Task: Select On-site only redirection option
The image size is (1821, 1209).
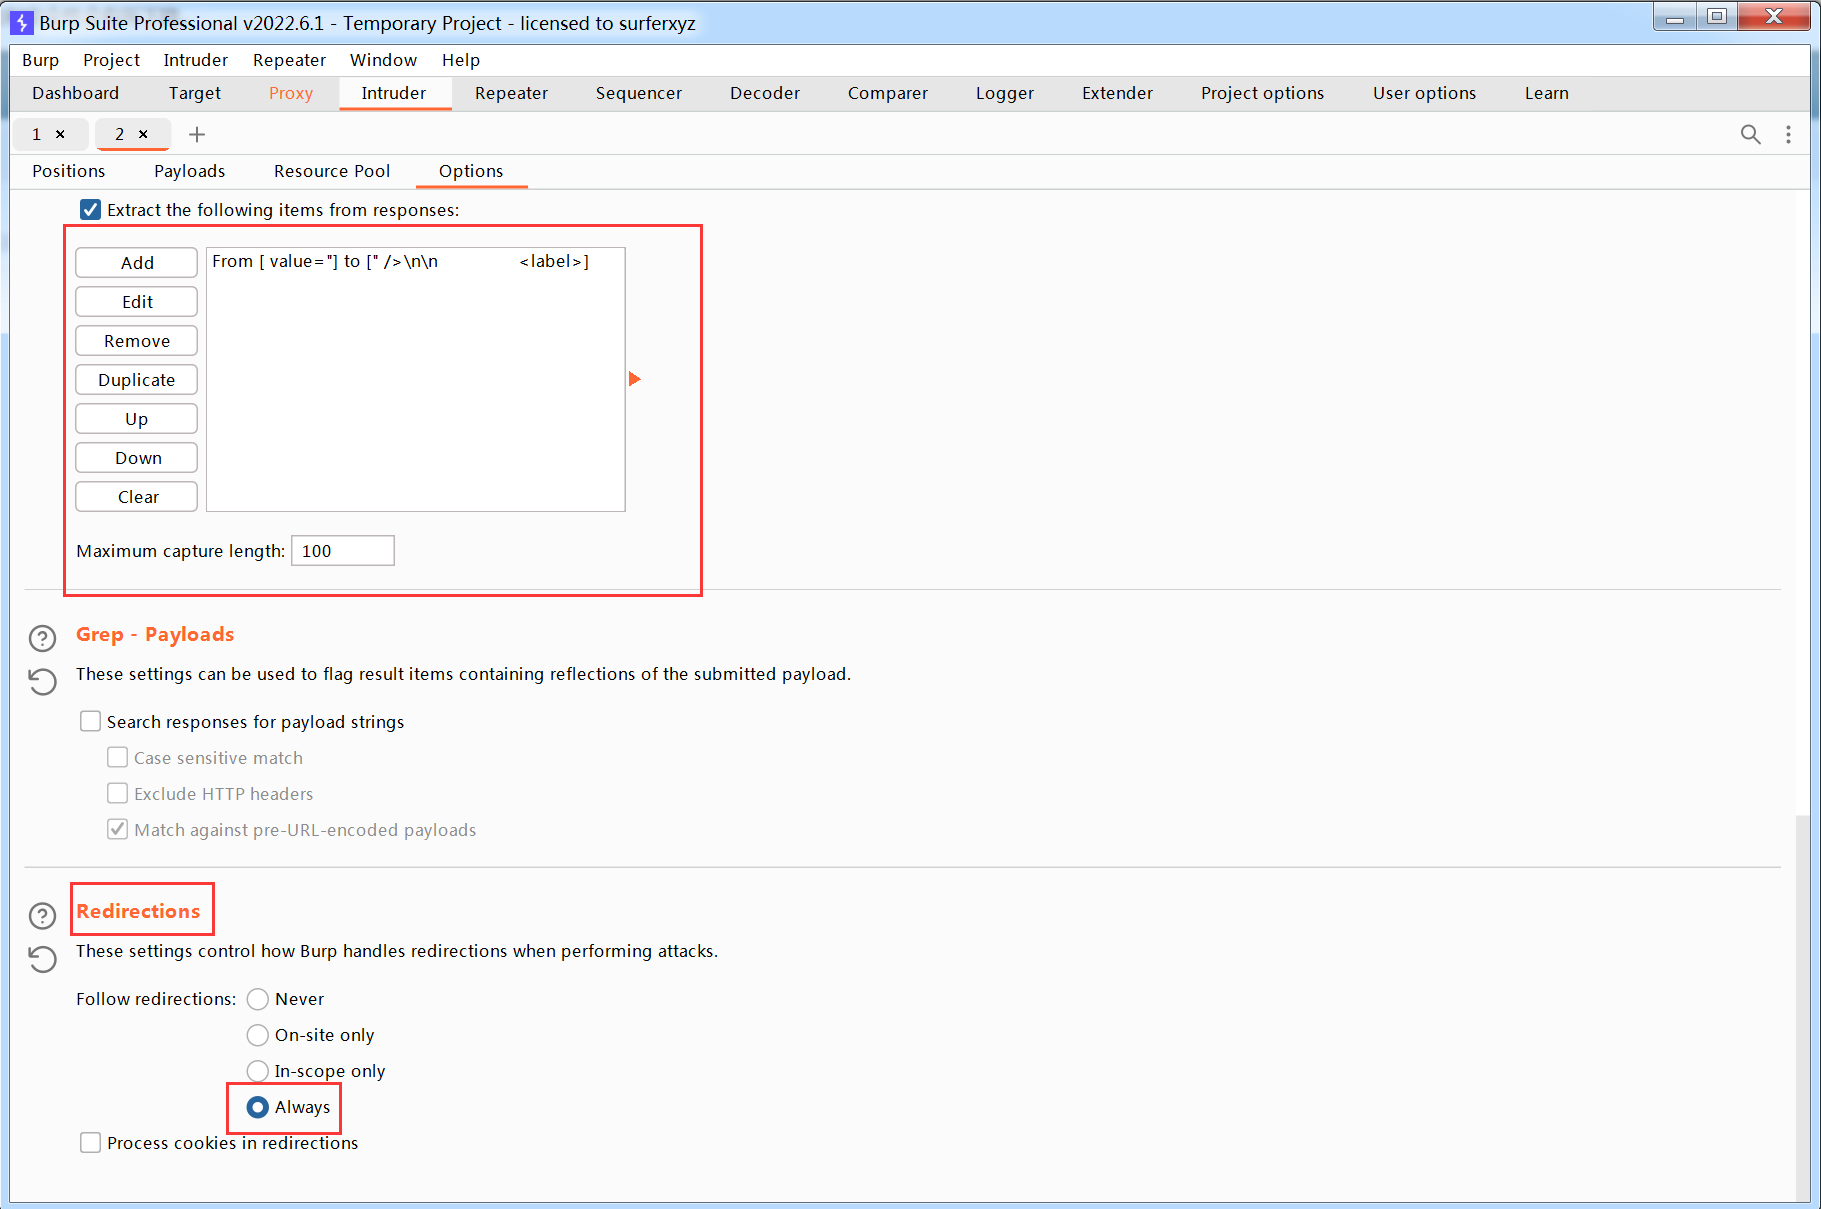Action: tap(258, 1035)
